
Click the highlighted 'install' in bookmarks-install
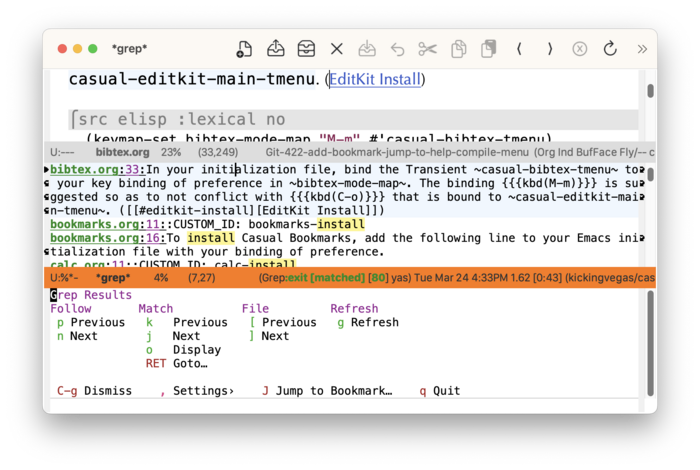point(341,224)
